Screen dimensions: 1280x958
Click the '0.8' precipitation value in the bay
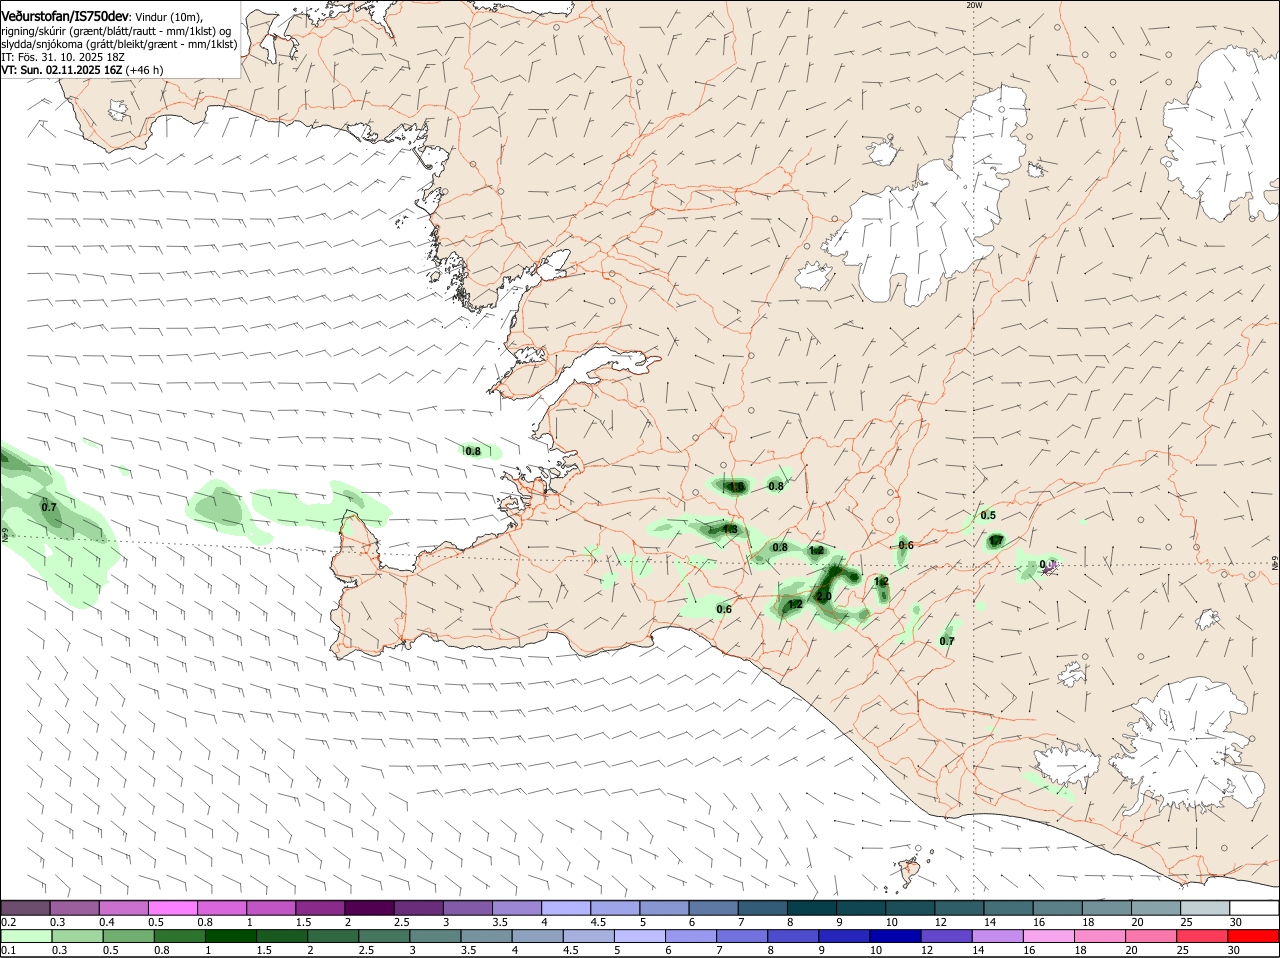click(473, 451)
